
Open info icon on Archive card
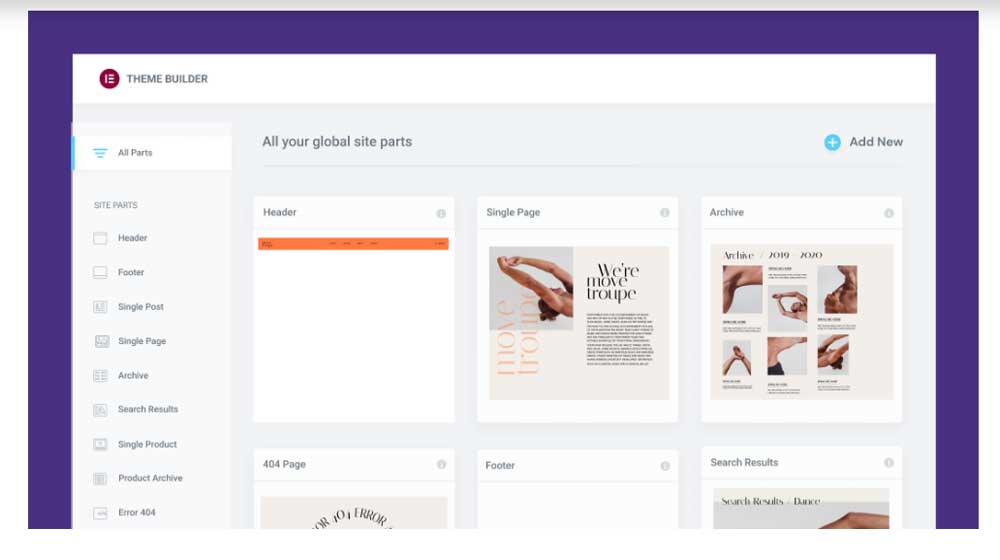point(888,213)
